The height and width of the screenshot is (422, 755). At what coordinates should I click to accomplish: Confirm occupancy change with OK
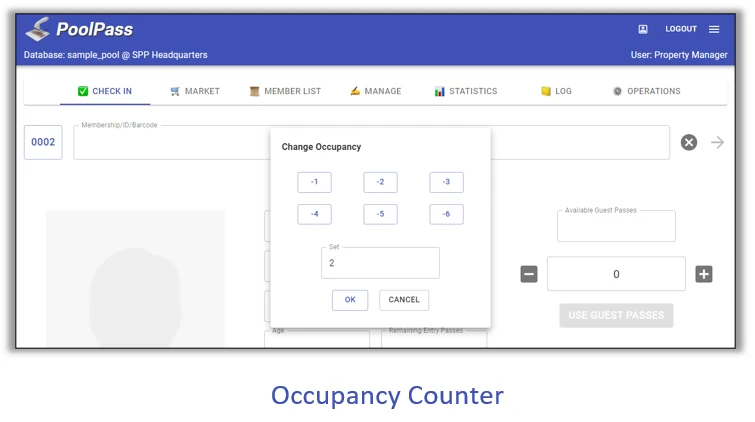pos(350,300)
